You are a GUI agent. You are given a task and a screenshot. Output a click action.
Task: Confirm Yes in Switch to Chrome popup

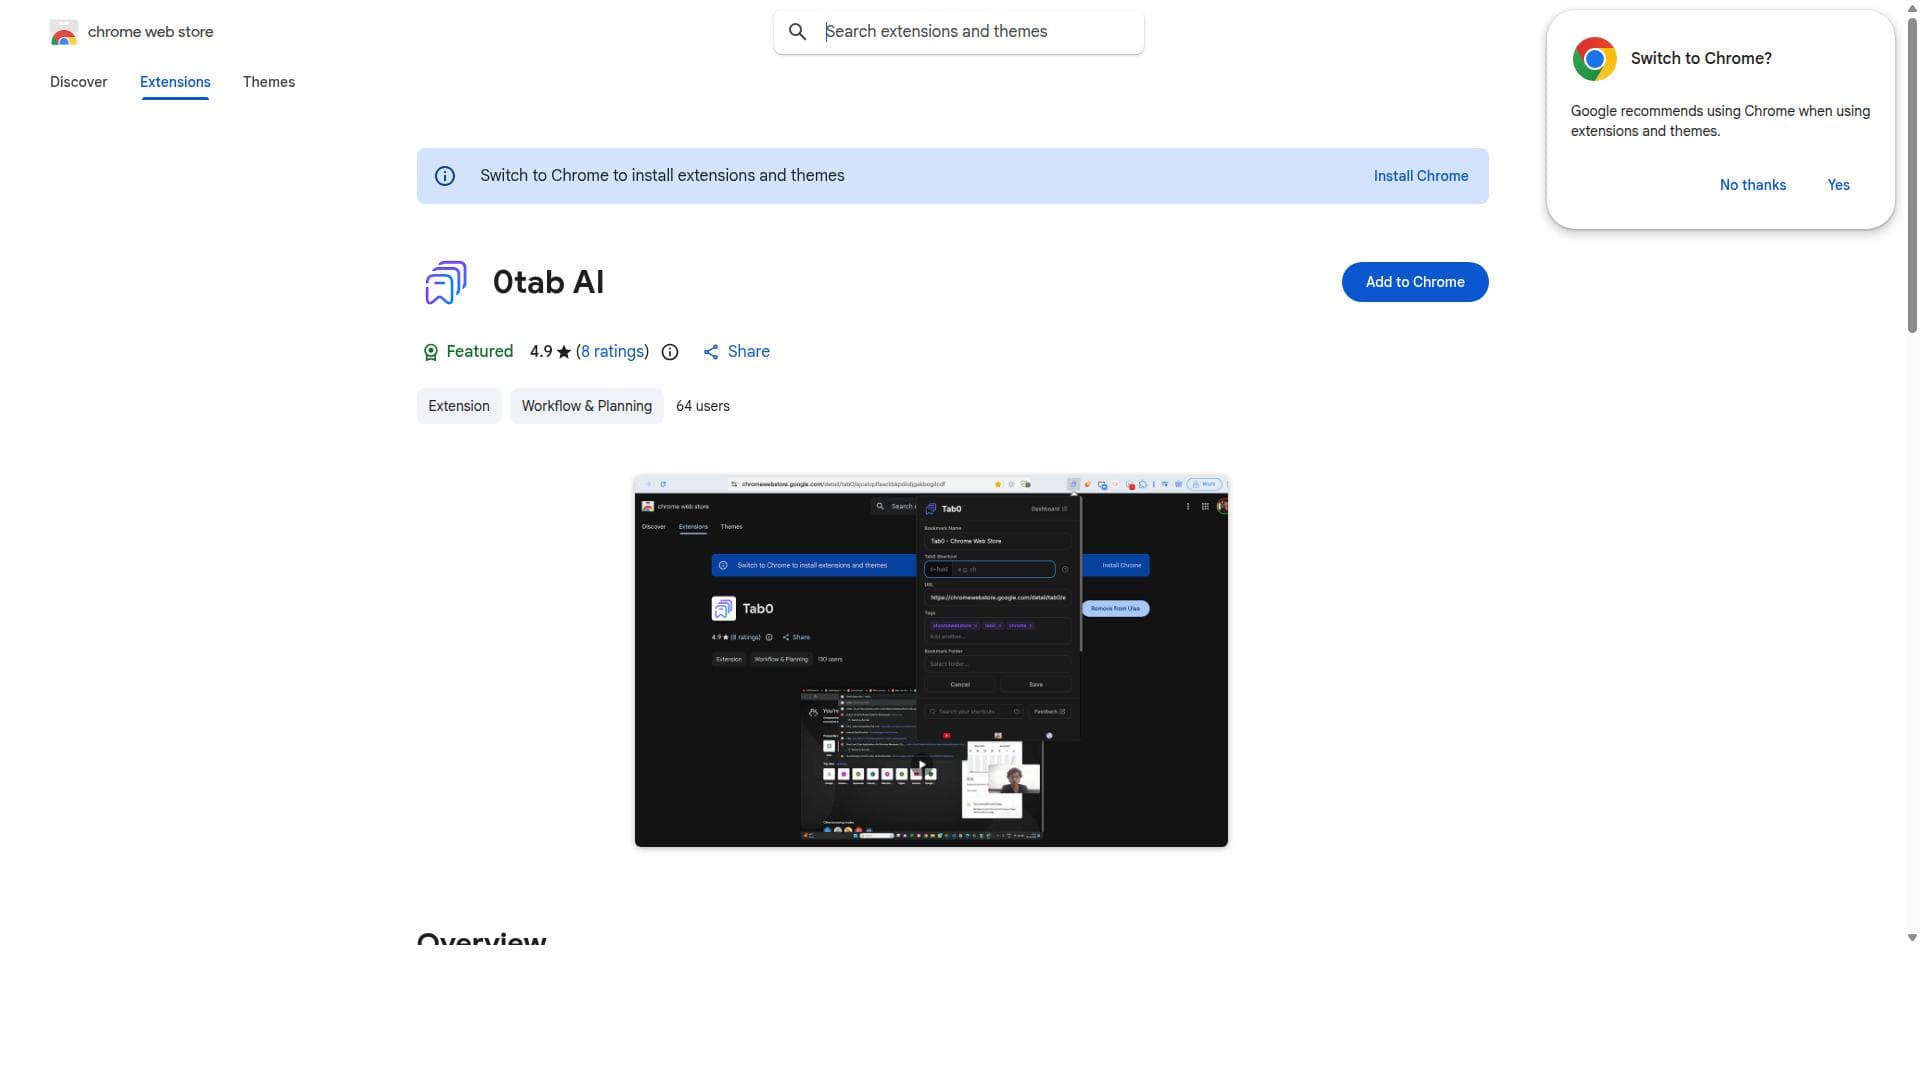[1838, 185]
